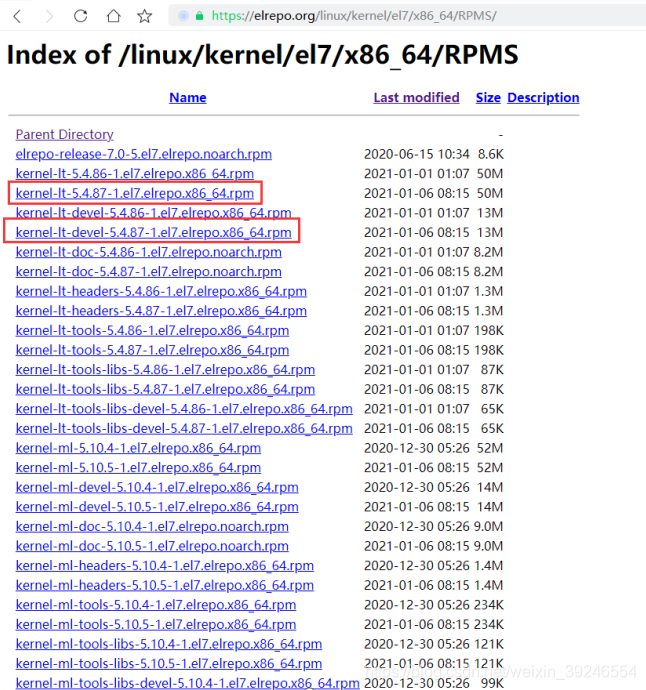Click the browser forward arrow
This screenshot has width=646, height=690.
[x=49, y=16]
